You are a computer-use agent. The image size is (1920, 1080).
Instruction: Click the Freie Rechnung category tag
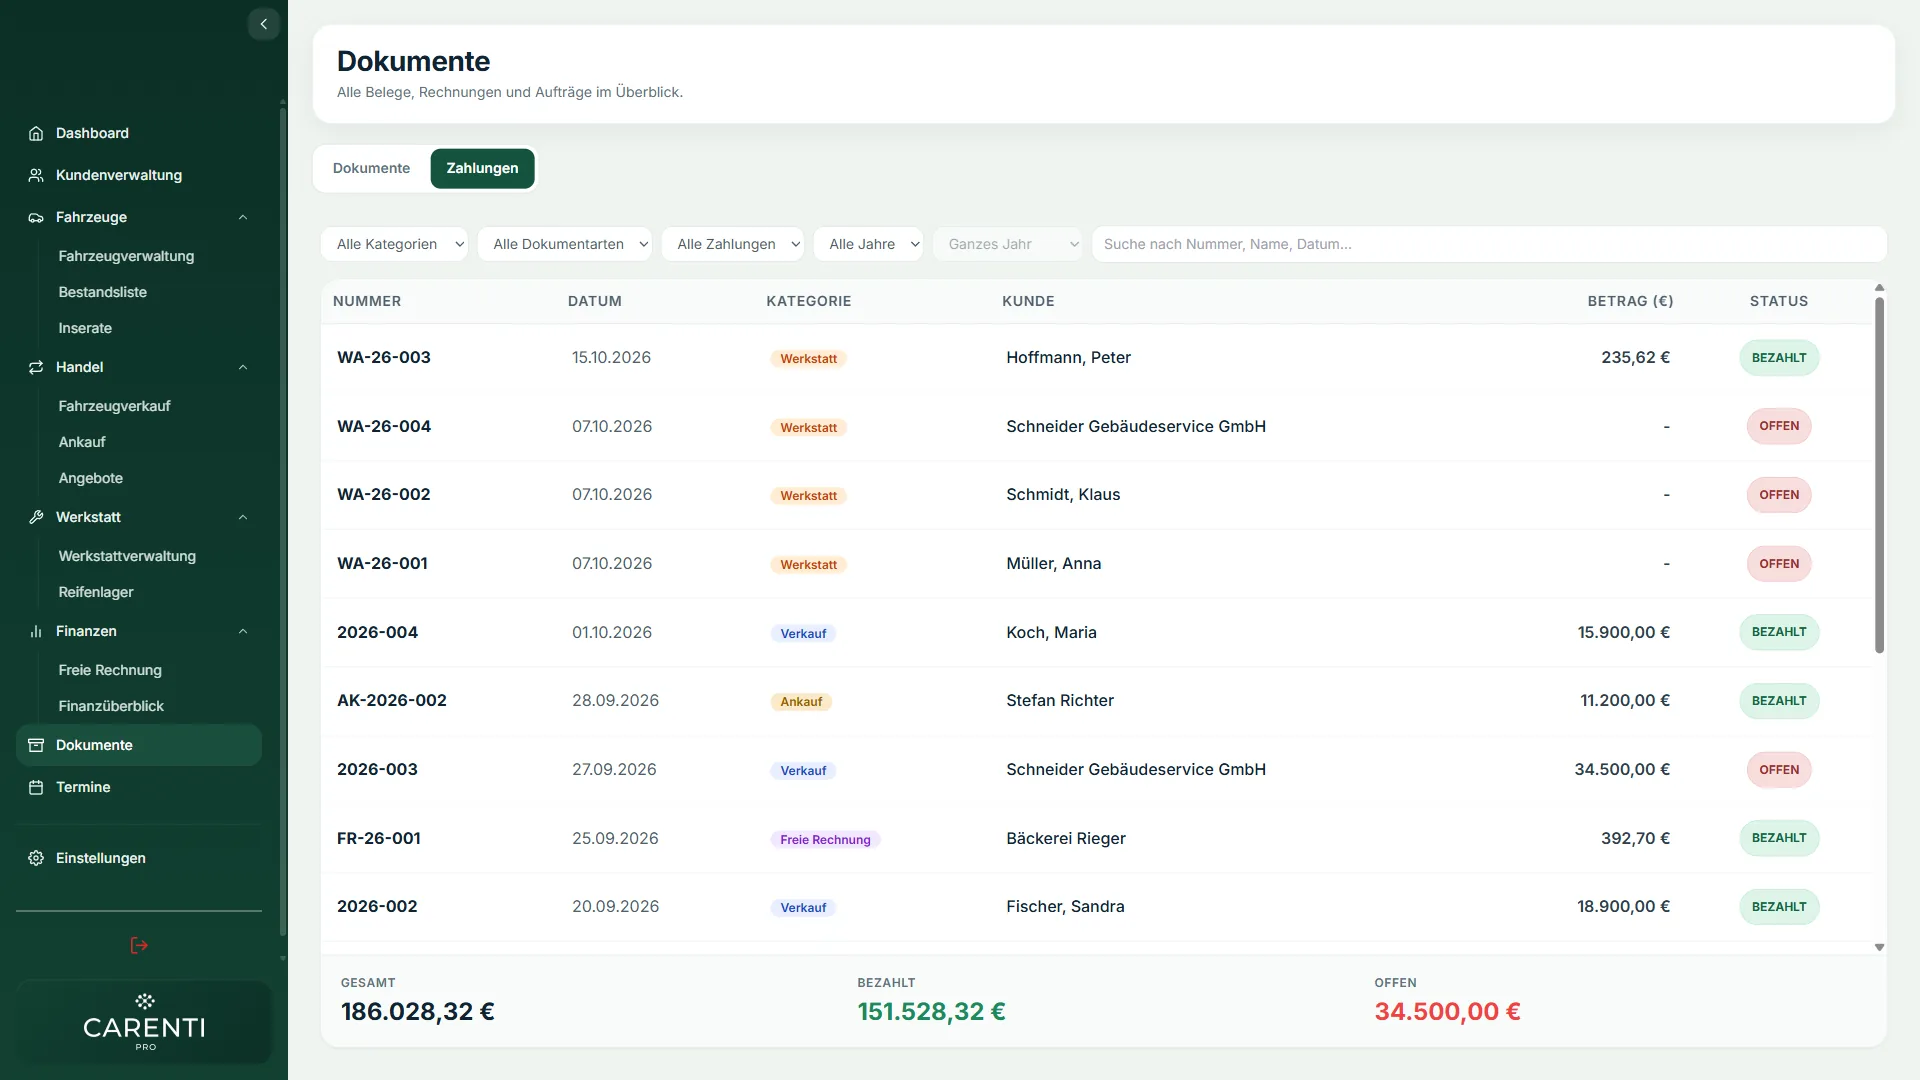pos(825,840)
